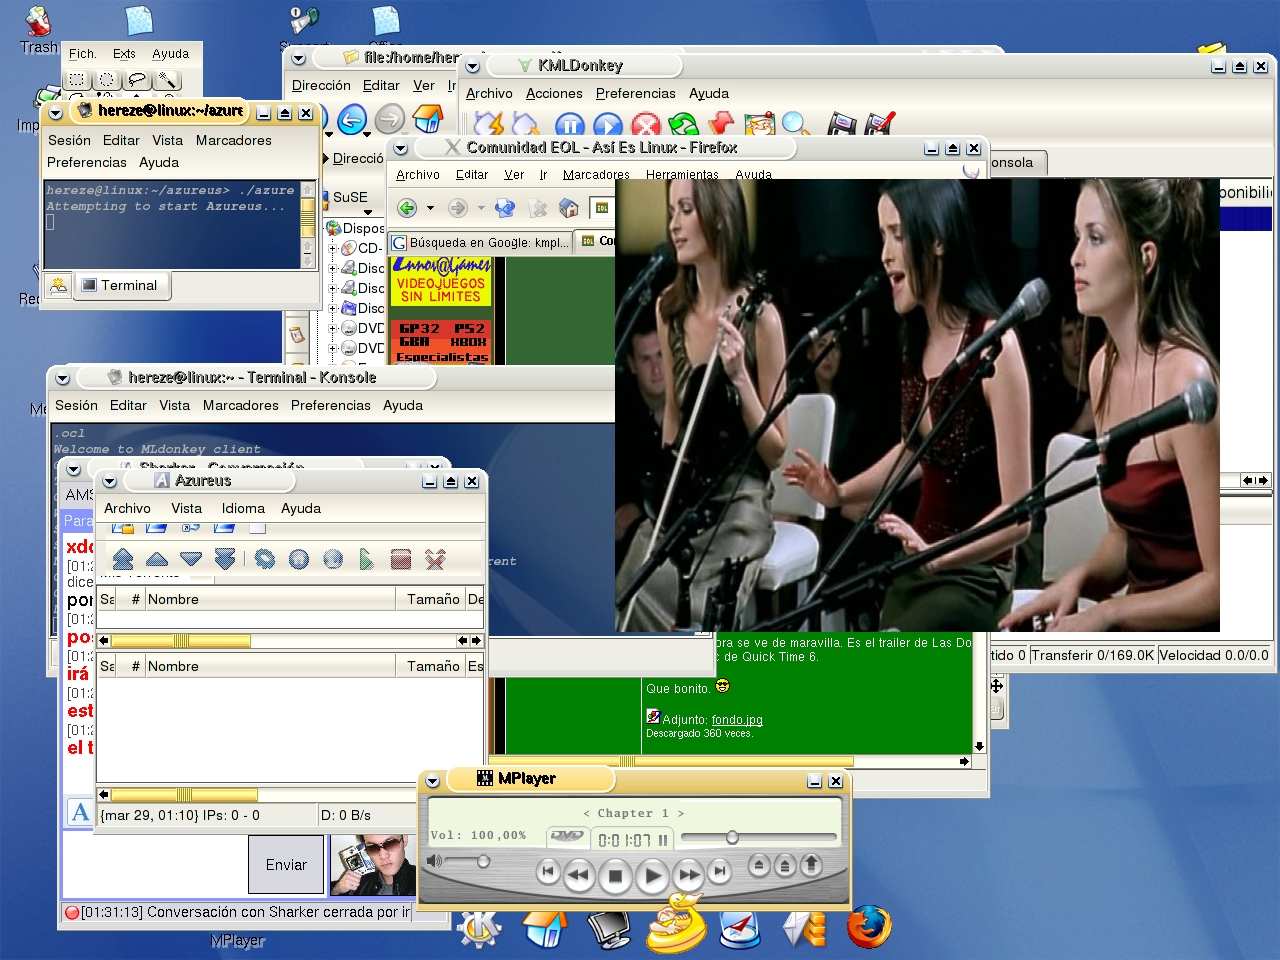The height and width of the screenshot is (960, 1280).
Task: Click the magnifier search icon in KMLDonkey toolbar
Action: 796,125
